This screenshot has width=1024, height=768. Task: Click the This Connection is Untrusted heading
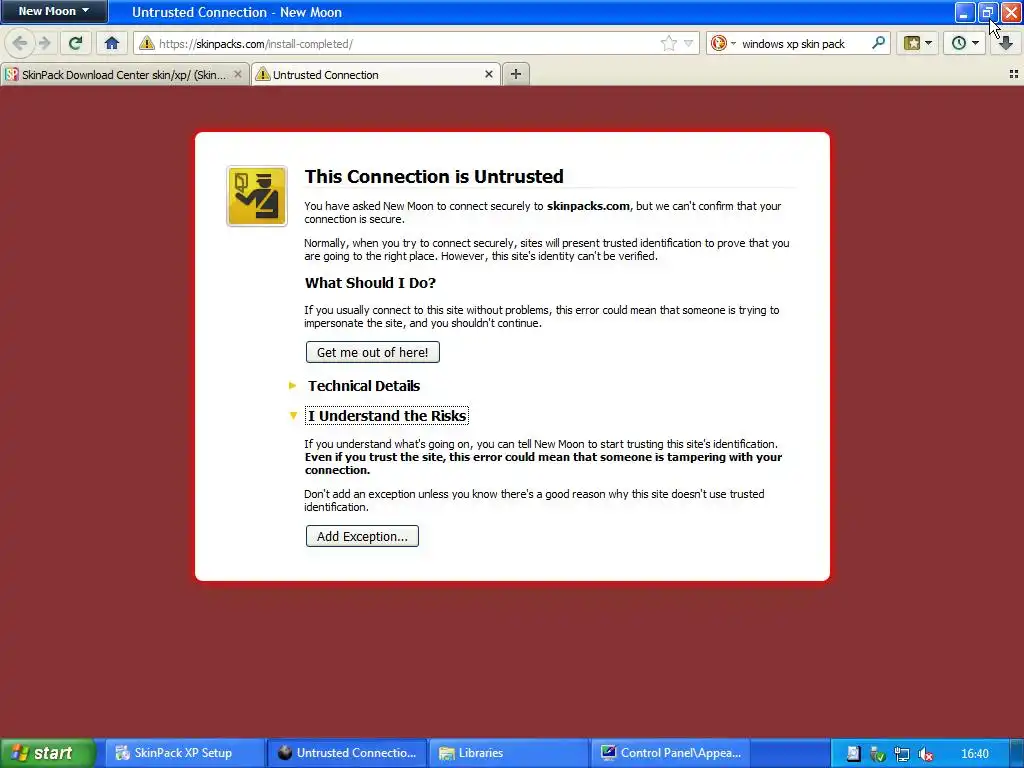coord(434,176)
